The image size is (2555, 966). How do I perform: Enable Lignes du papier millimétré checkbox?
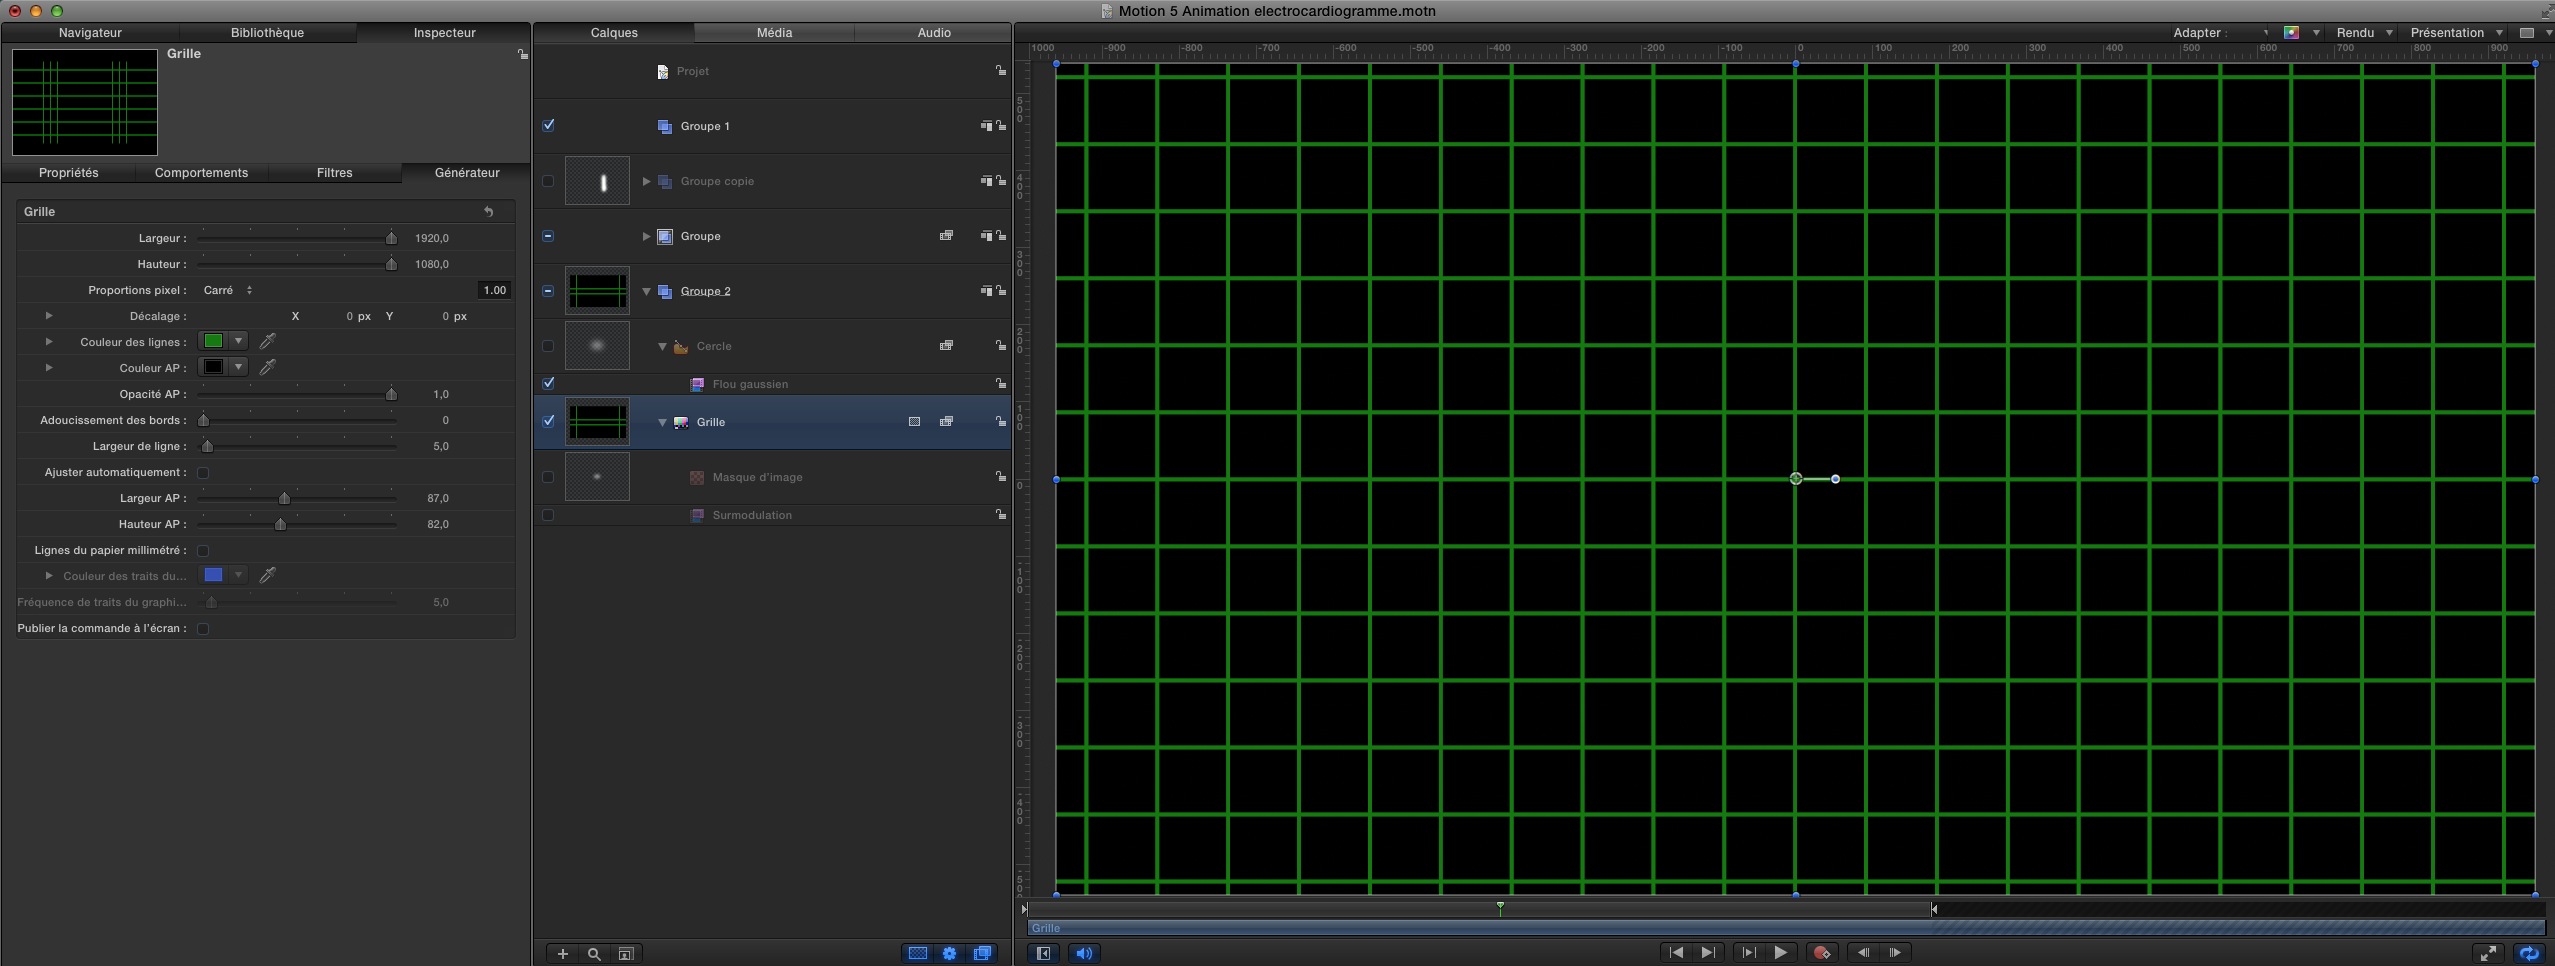coord(203,551)
